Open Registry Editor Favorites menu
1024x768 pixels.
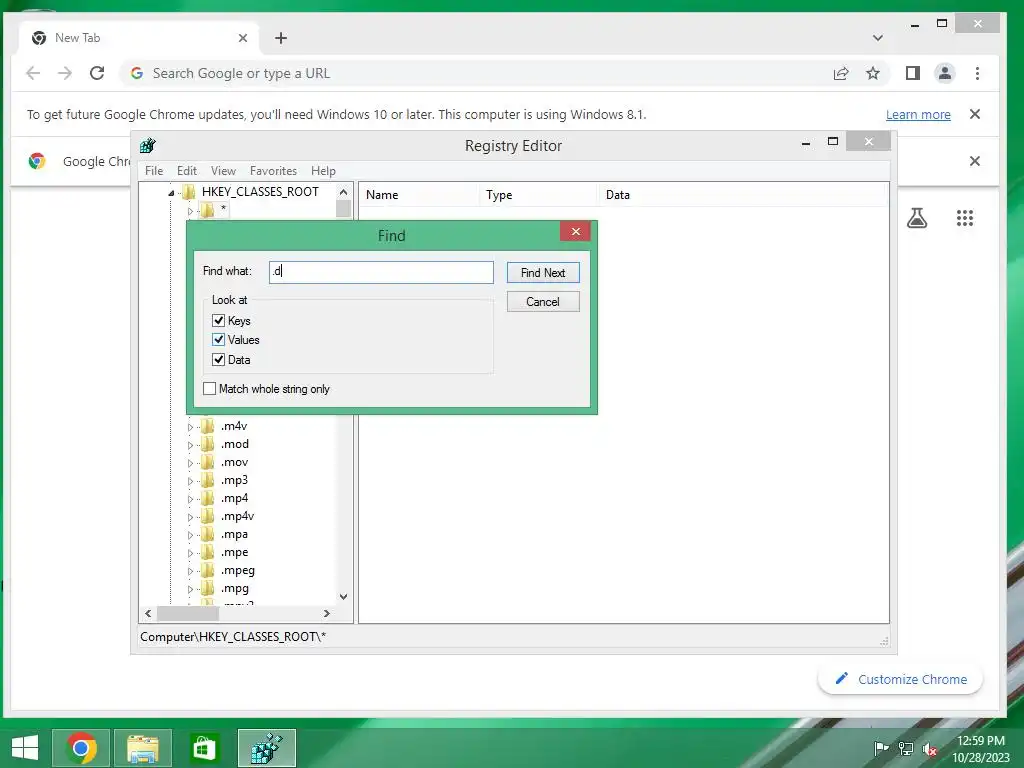coord(273,170)
